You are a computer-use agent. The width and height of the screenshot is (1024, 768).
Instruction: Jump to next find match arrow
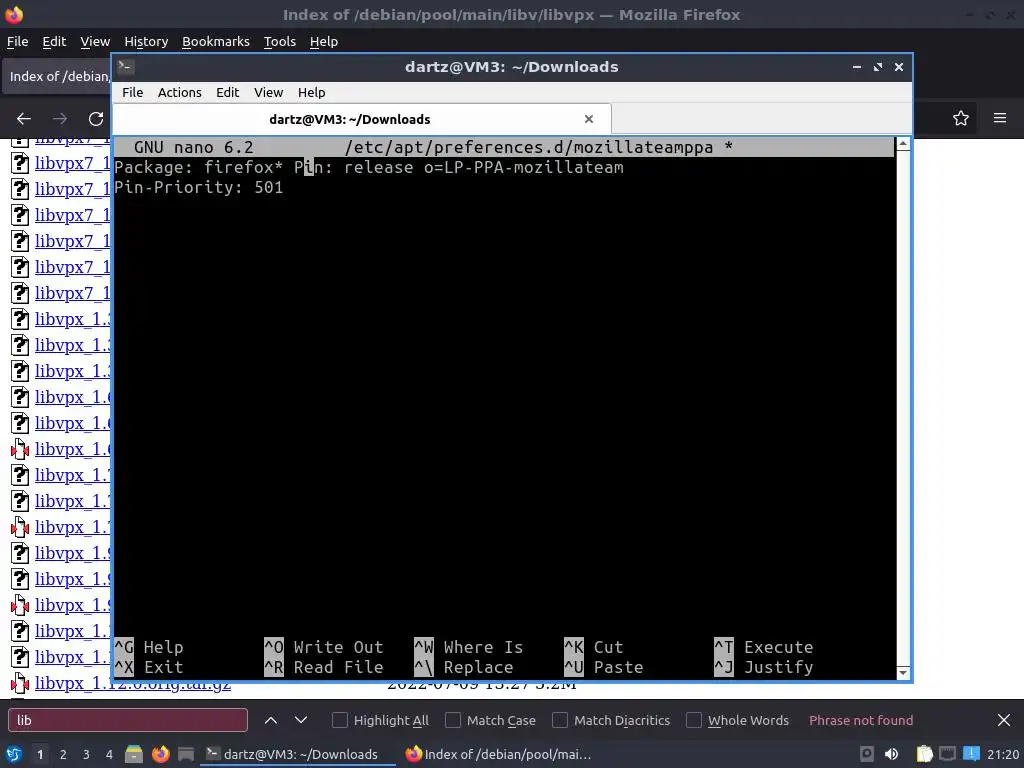[x=301, y=720]
